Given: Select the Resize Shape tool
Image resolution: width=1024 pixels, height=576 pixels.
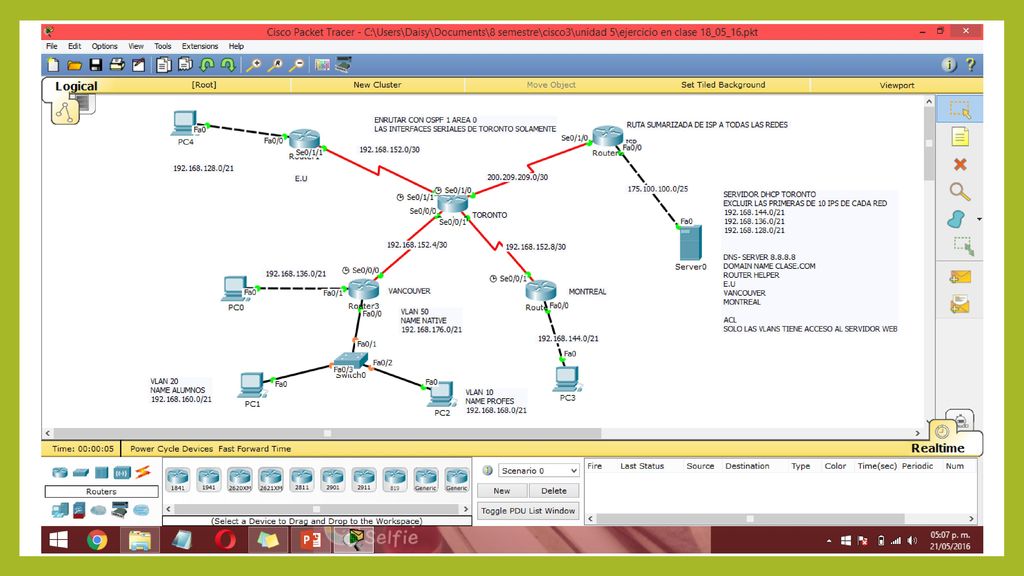Looking at the screenshot, I should coord(963,246).
